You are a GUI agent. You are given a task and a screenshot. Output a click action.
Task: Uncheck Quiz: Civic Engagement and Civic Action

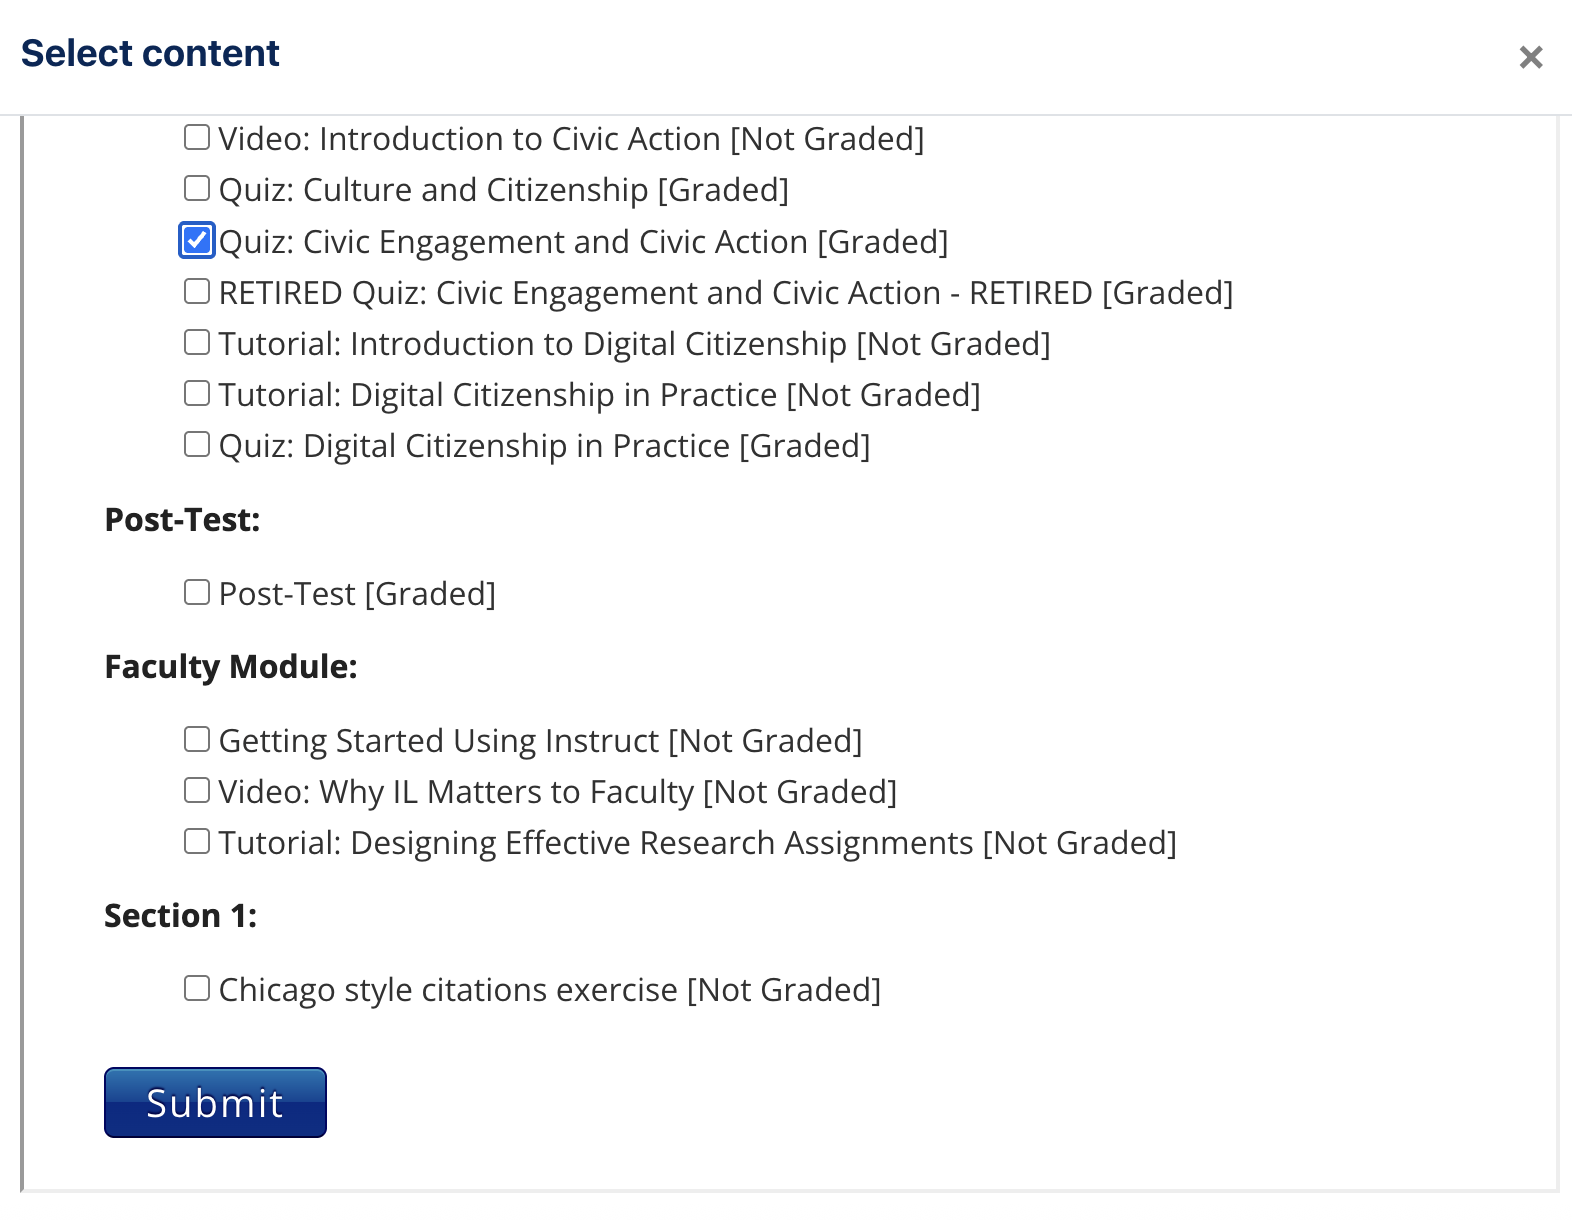click(197, 240)
